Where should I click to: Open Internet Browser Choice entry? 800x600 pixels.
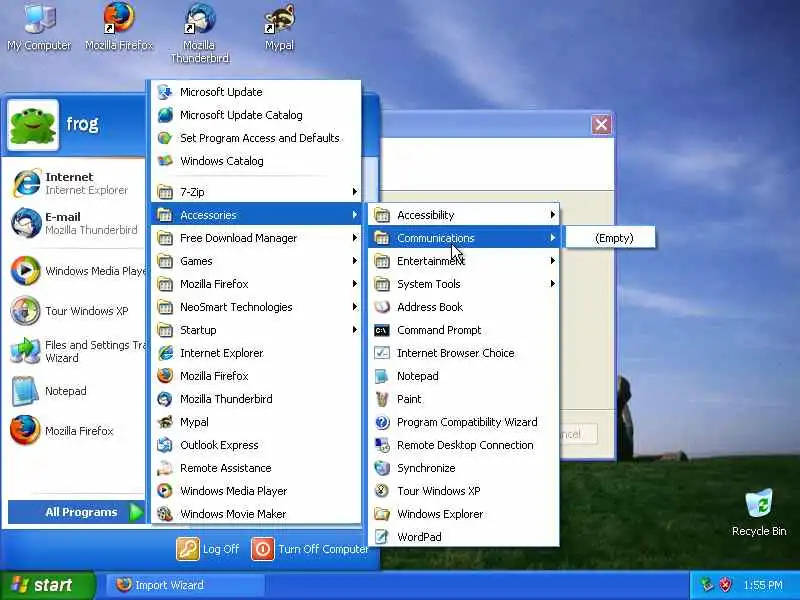(x=464, y=353)
